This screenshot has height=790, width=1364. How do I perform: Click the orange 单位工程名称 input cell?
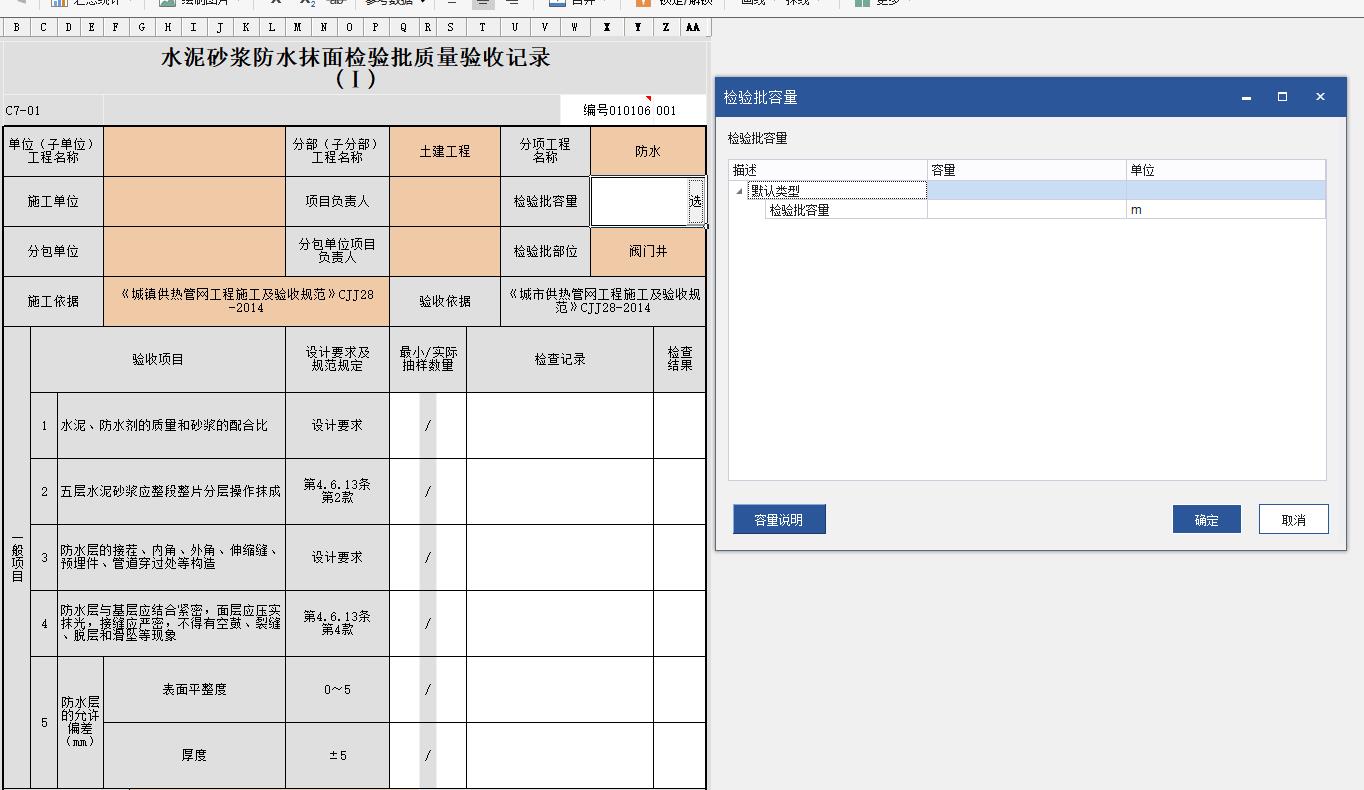pyautogui.click(x=194, y=152)
